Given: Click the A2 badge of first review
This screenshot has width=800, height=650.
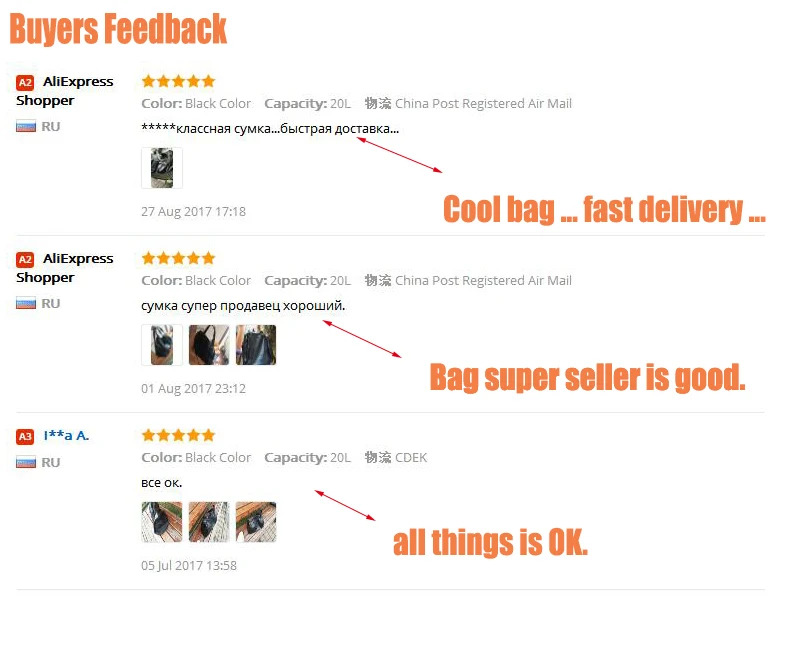Looking at the screenshot, I should [x=25, y=83].
